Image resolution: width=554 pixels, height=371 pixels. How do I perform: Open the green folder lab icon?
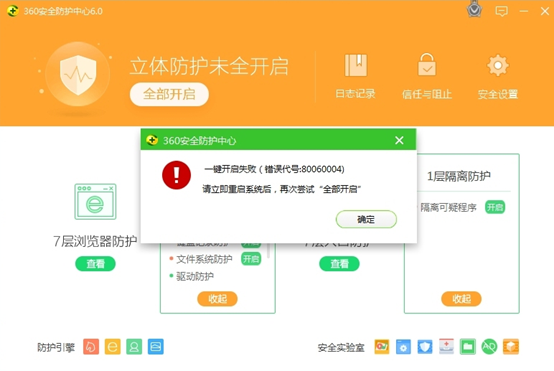coord(468,347)
